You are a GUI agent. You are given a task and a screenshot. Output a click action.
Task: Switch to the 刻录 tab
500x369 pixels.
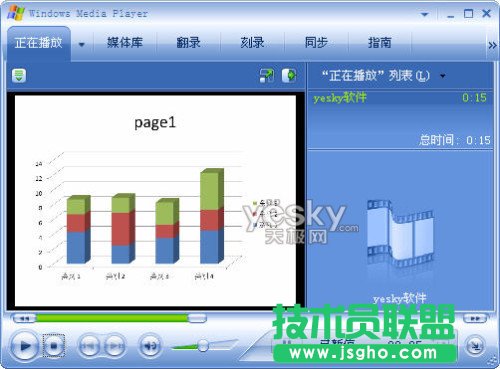252,43
